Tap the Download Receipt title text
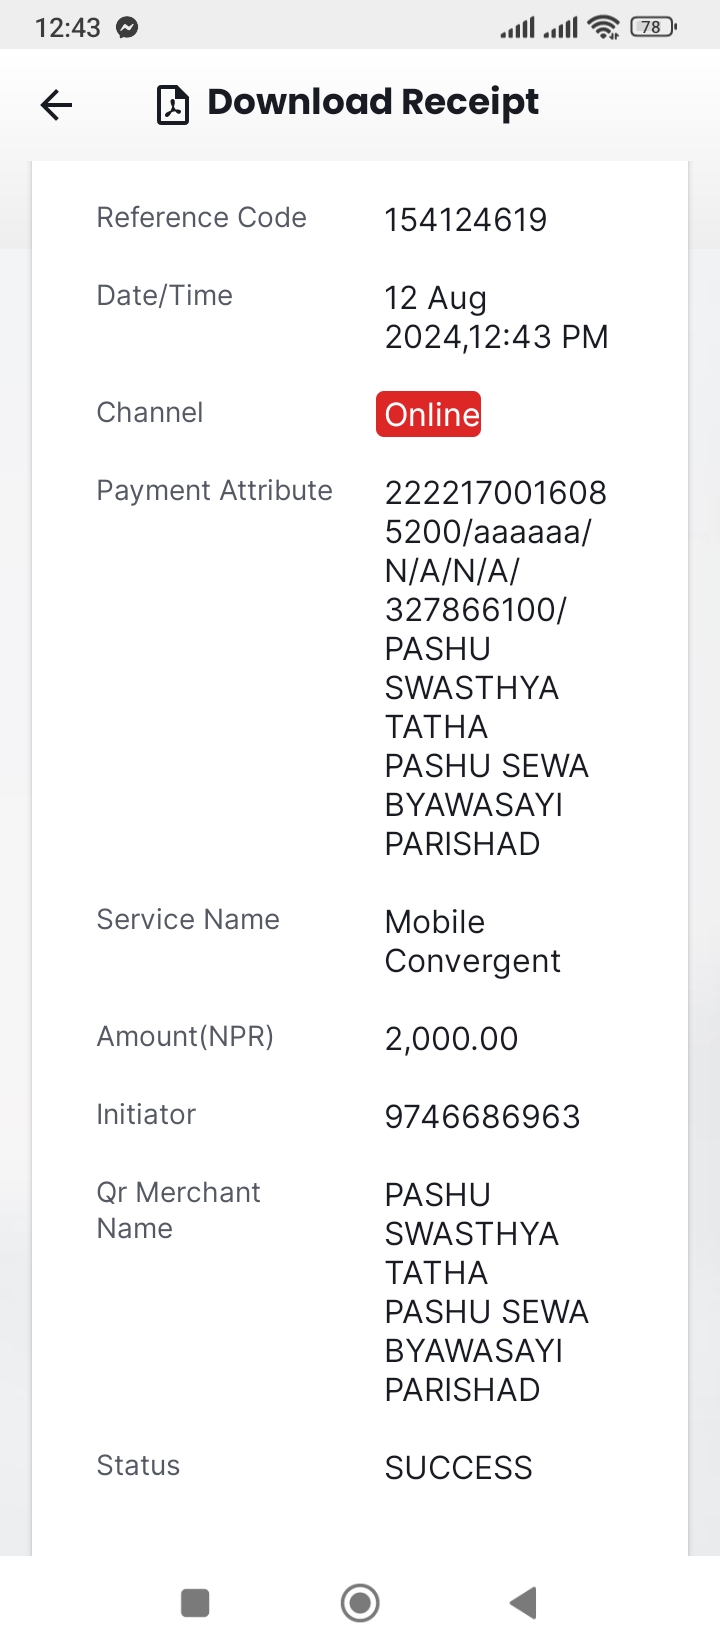 click(373, 102)
